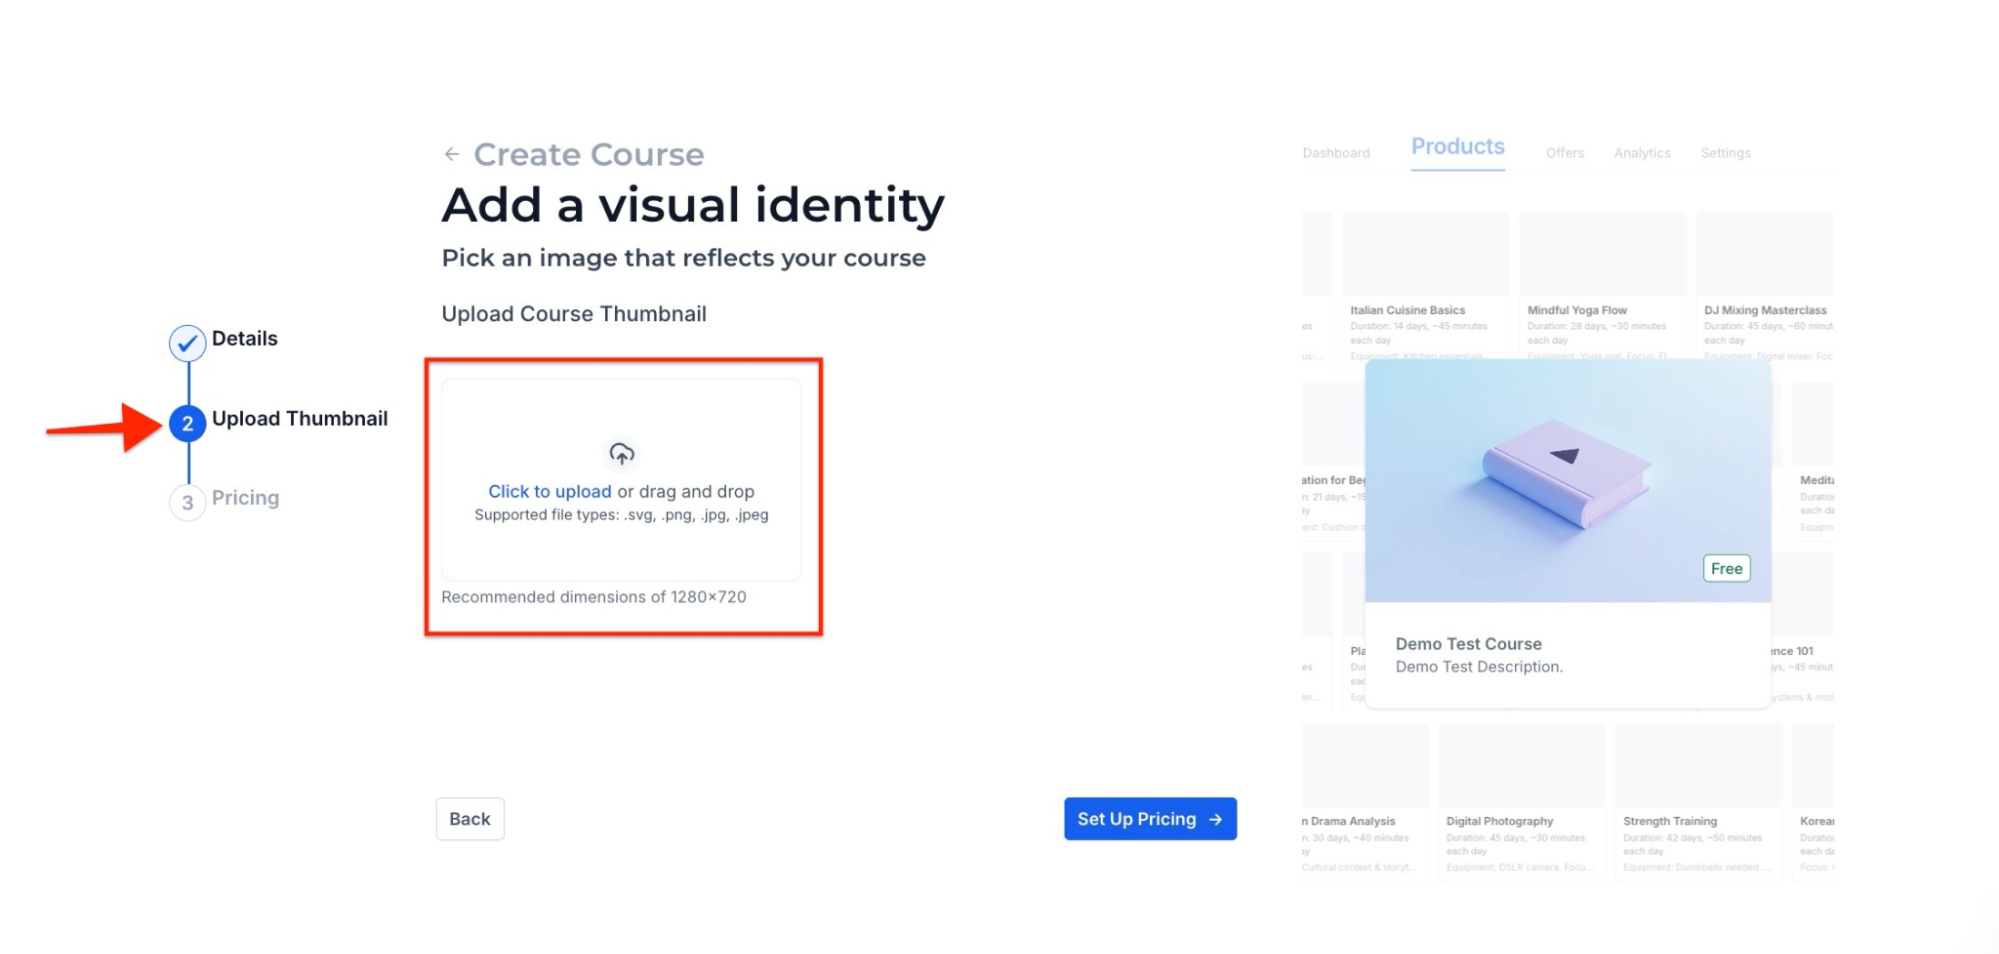Click the Demo Test Course title
This screenshot has width=1999, height=954.
point(1468,644)
